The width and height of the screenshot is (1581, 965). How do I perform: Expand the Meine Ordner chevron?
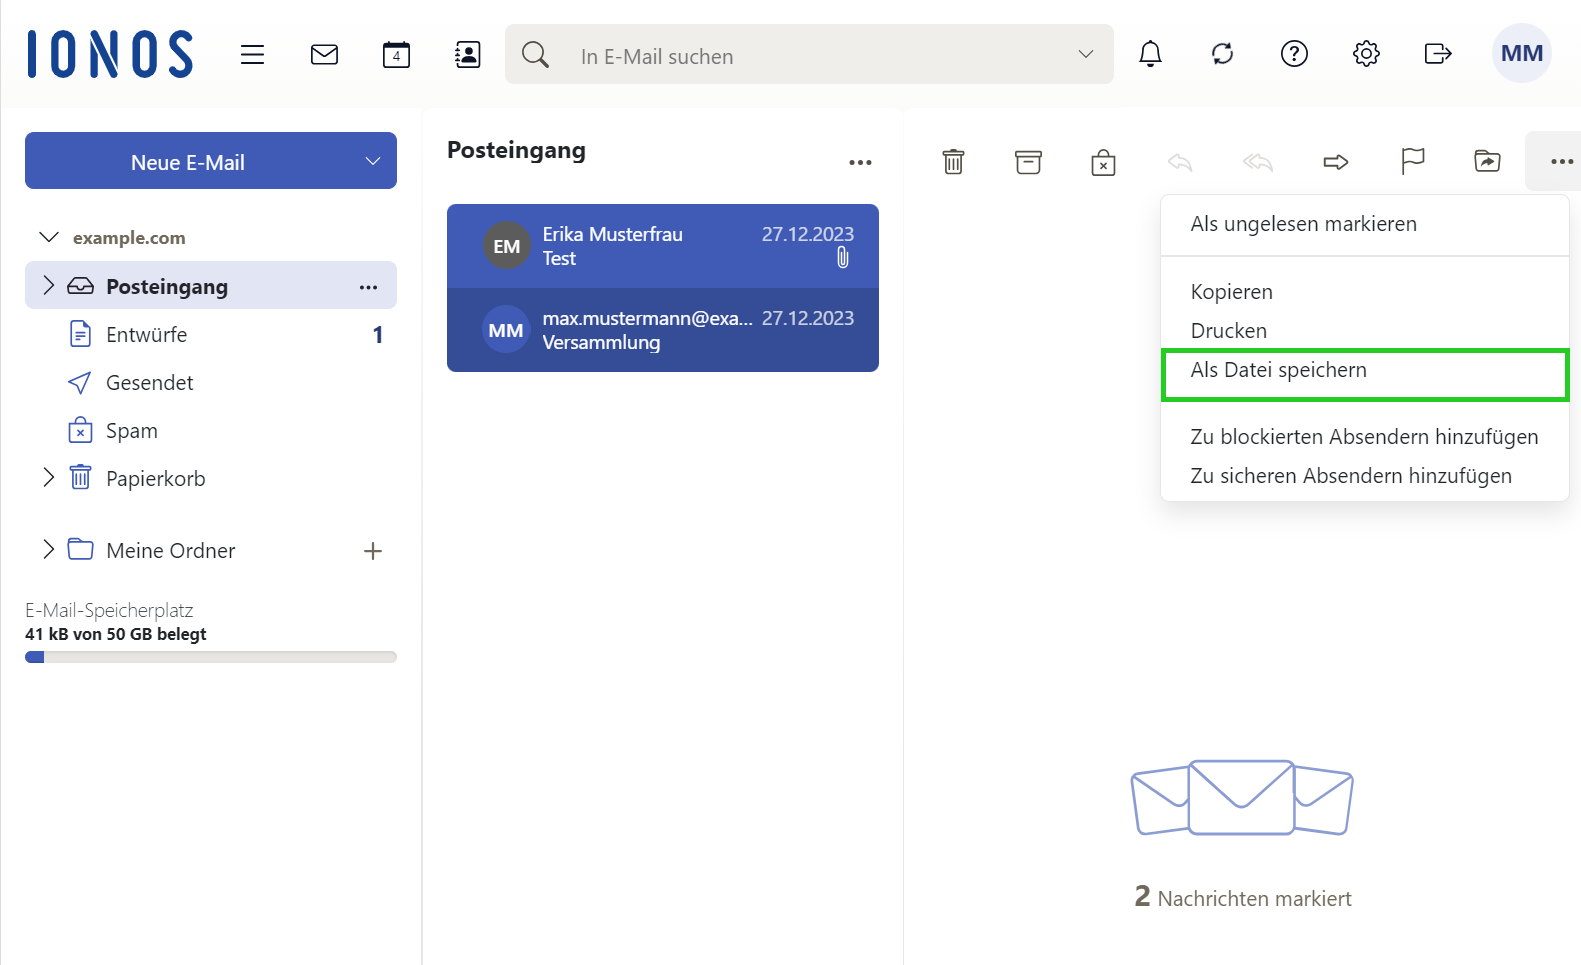48,549
